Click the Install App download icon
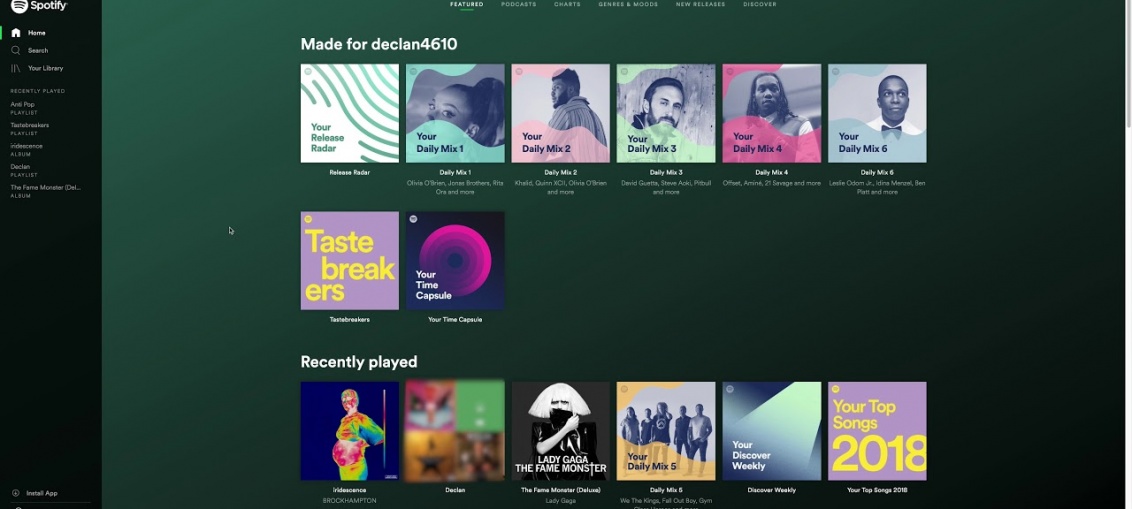Image resolution: width=1132 pixels, height=509 pixels. [x=16, y=493]
